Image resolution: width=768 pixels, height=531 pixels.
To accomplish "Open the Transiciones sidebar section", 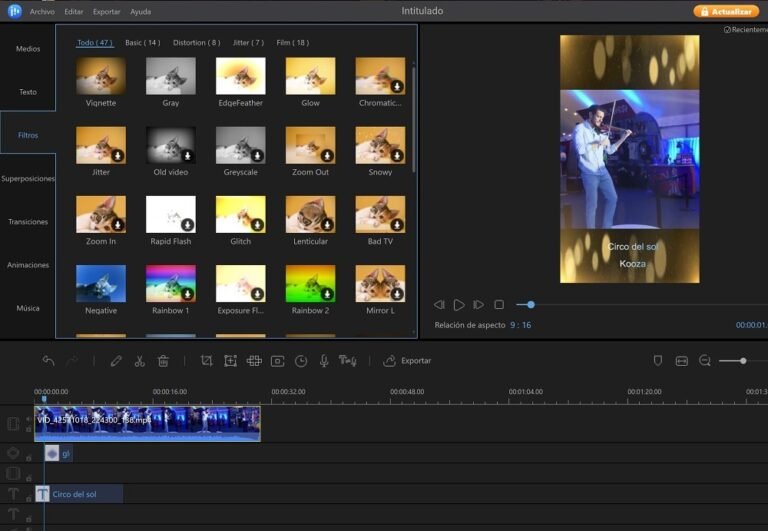I will [x=28, y=221].
